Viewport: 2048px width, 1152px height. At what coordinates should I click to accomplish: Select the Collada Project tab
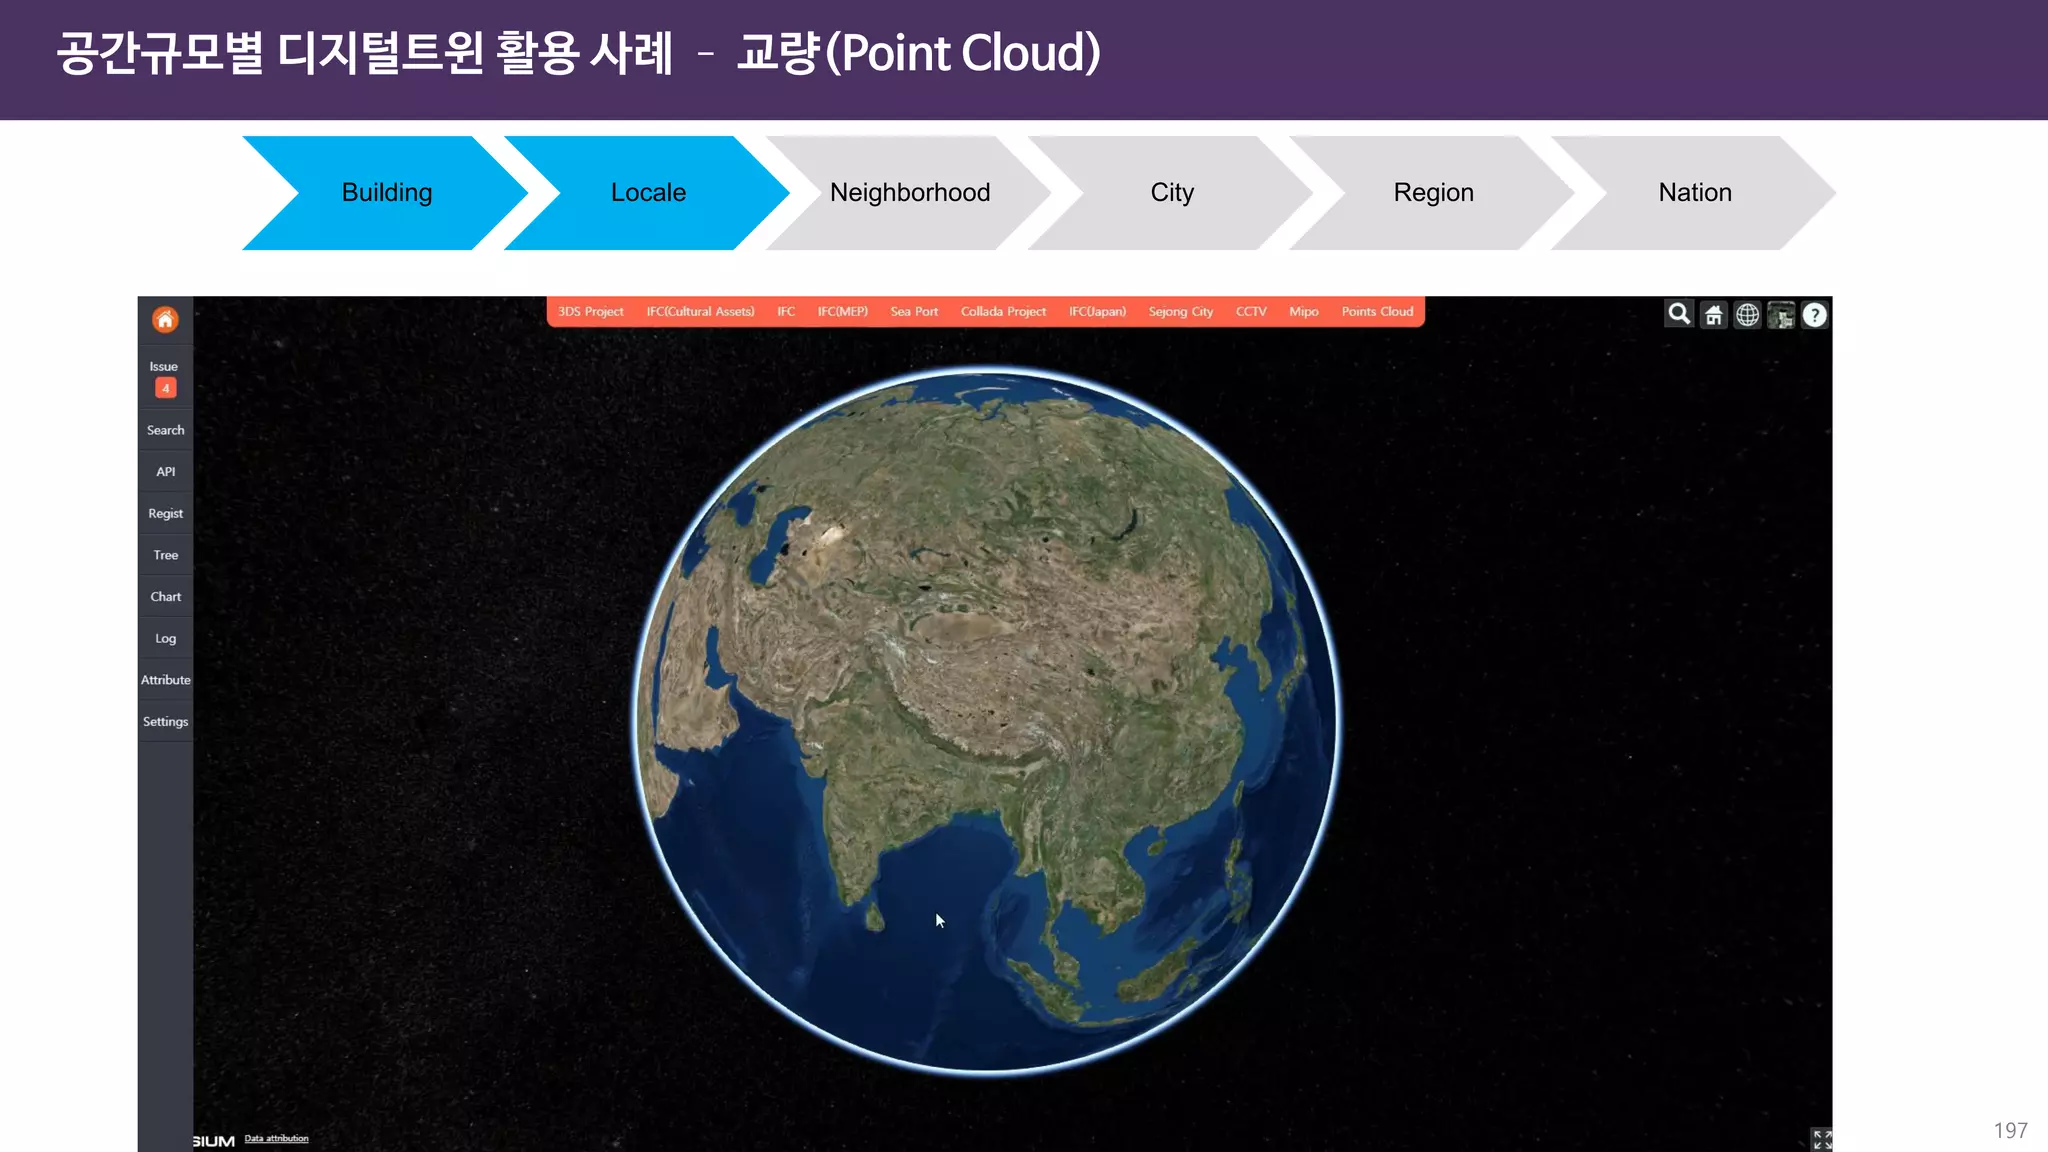pyautogui.click(x=1003, y=312)
